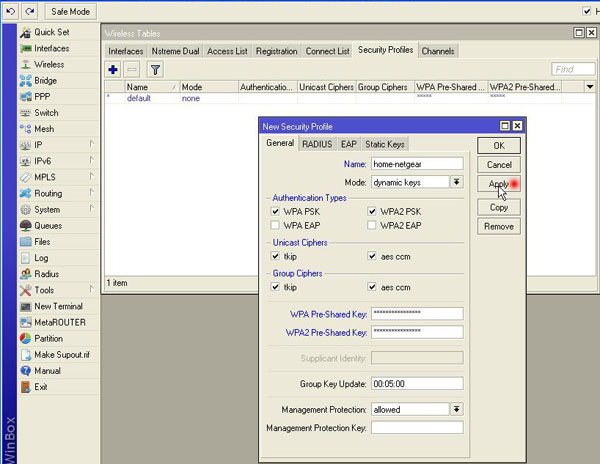Image resolution: width=600 pixels, height=464 pixels.
Task: Open Log sidebar icon
Action: coord(26,258)
